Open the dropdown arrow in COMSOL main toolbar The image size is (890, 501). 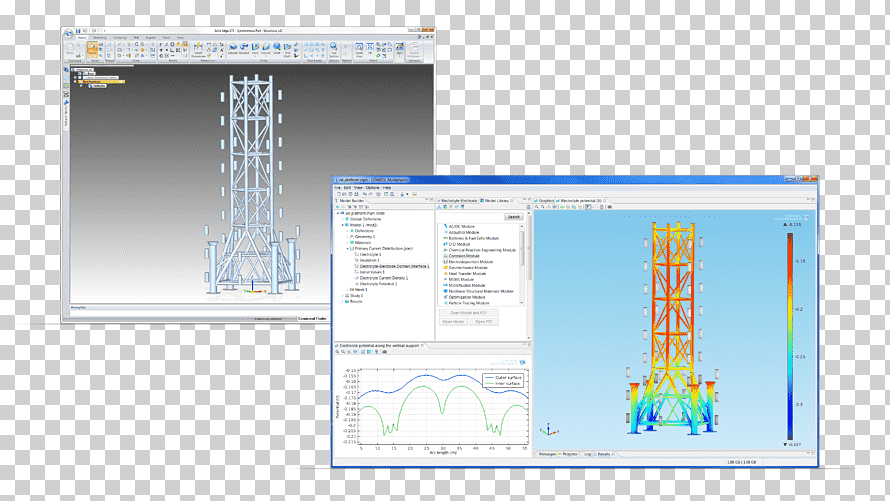click(408, 194)
